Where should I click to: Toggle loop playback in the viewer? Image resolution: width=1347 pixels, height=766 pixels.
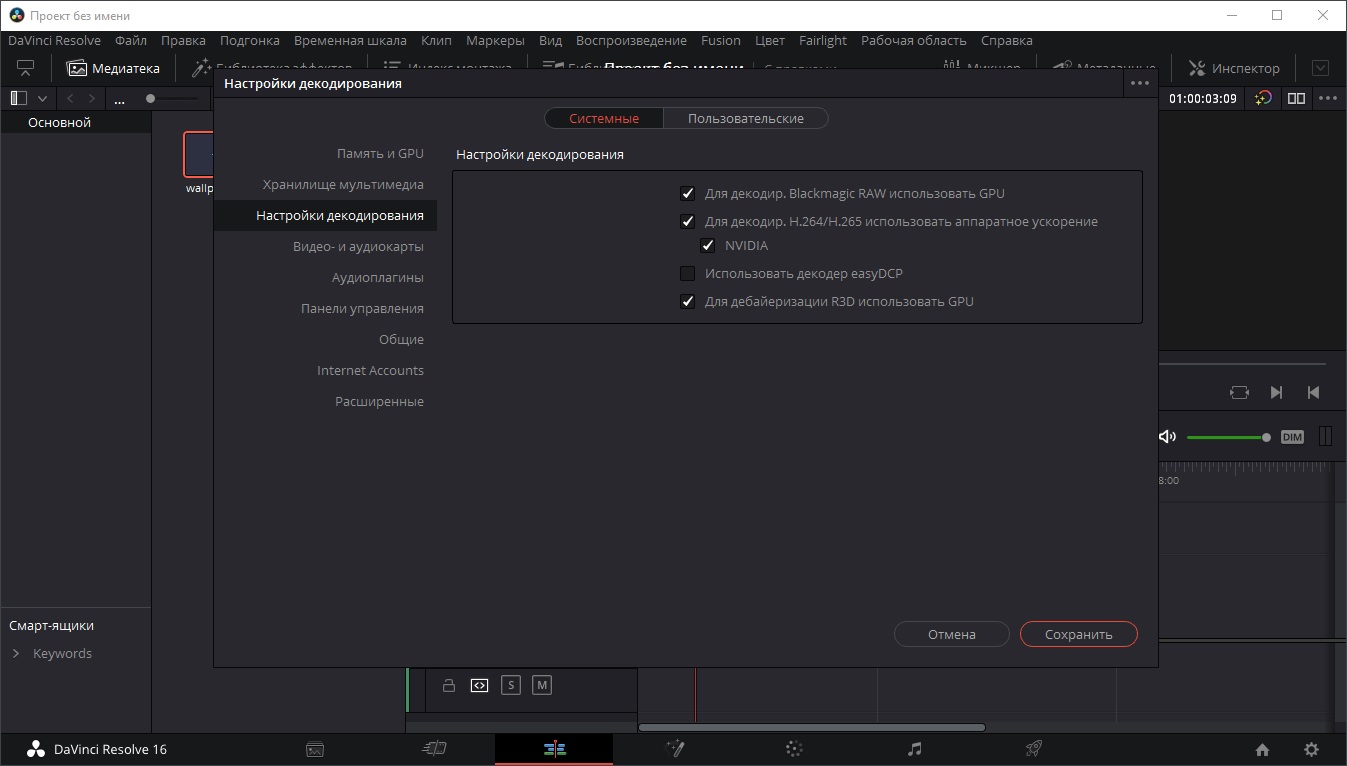(x=1239, y=392)
